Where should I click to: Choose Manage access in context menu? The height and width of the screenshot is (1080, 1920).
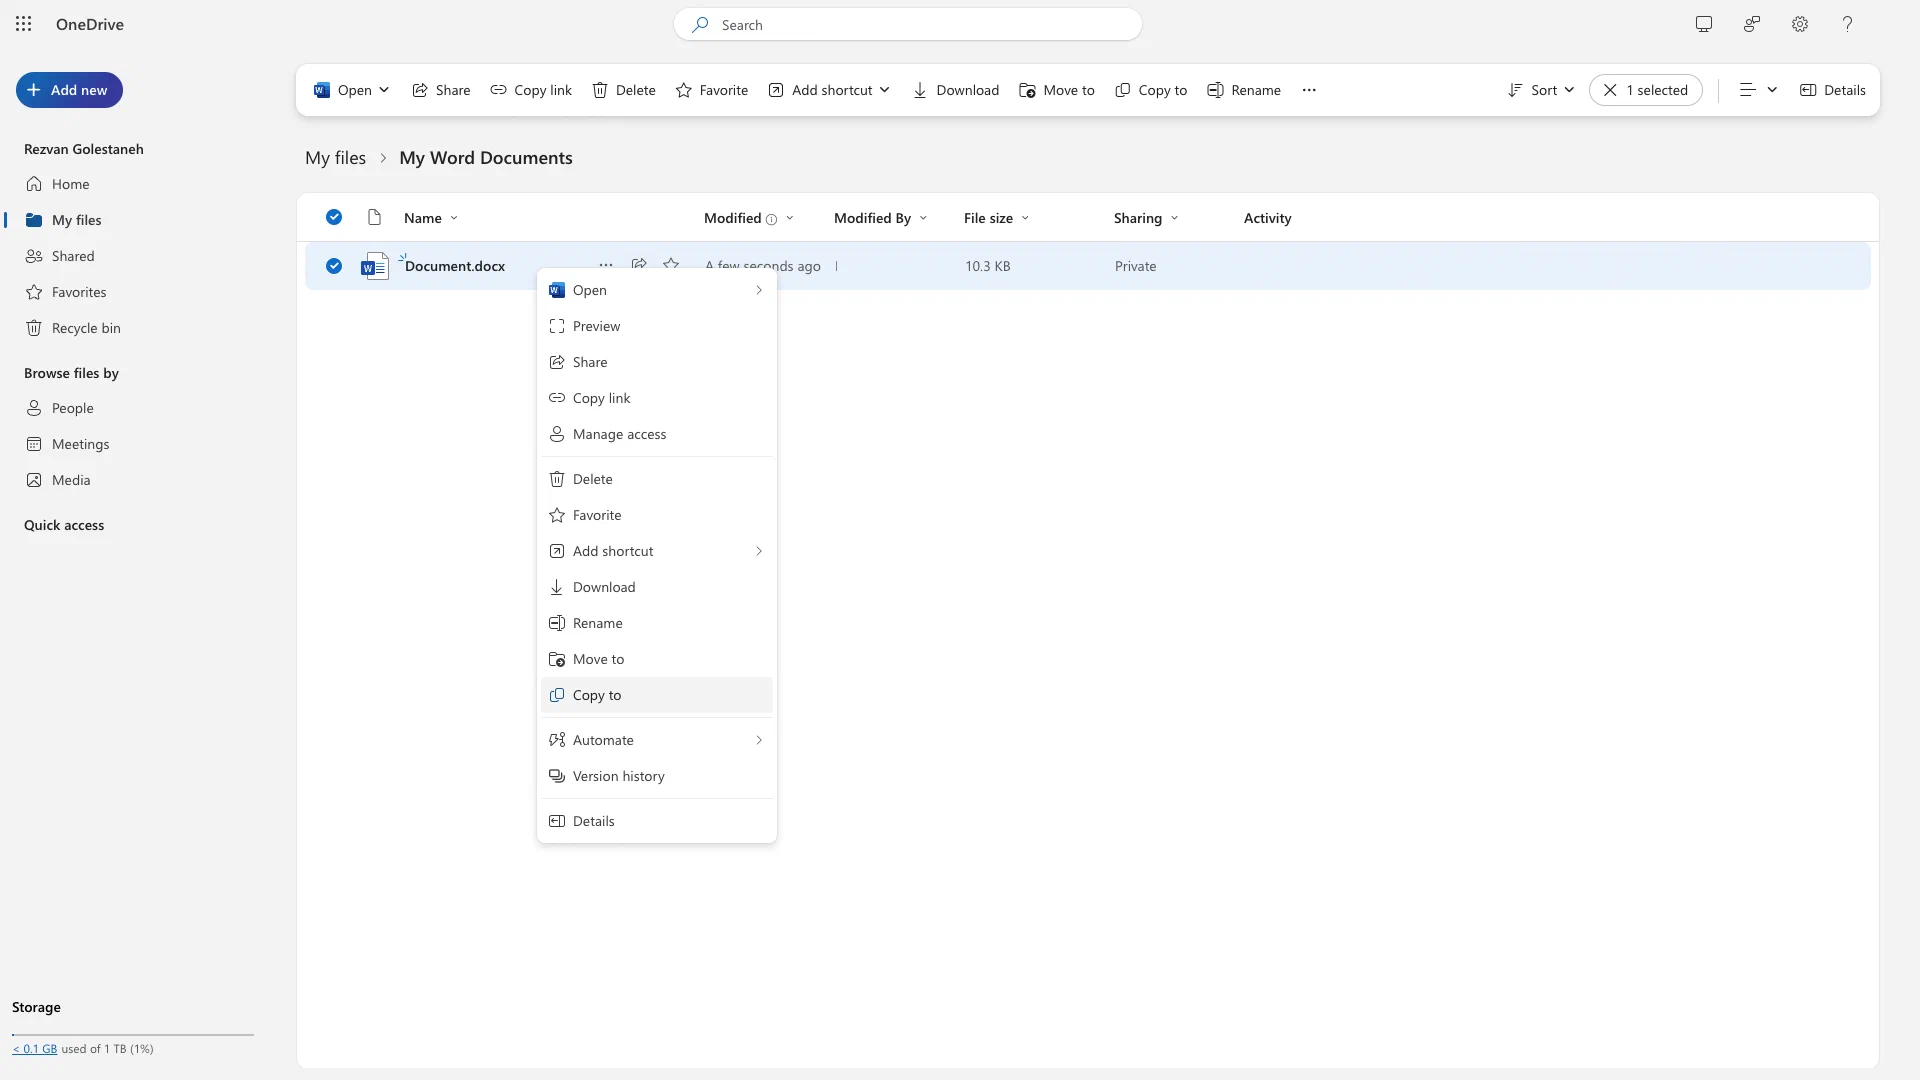[657, 434]
